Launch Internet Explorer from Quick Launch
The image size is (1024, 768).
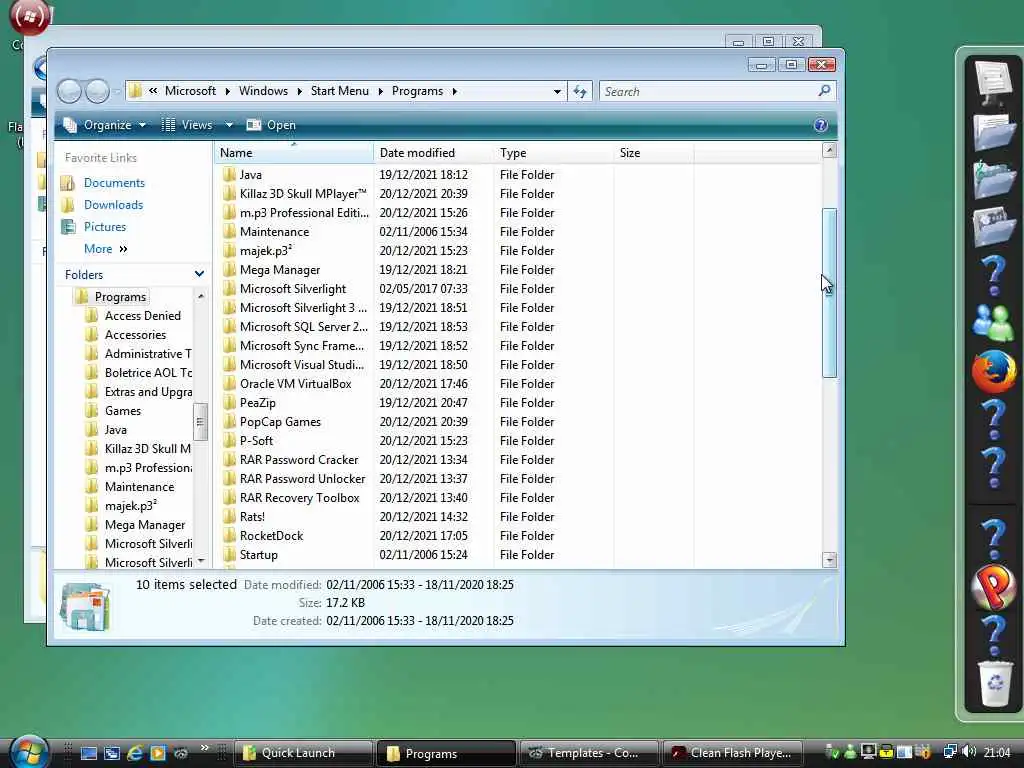135,753
